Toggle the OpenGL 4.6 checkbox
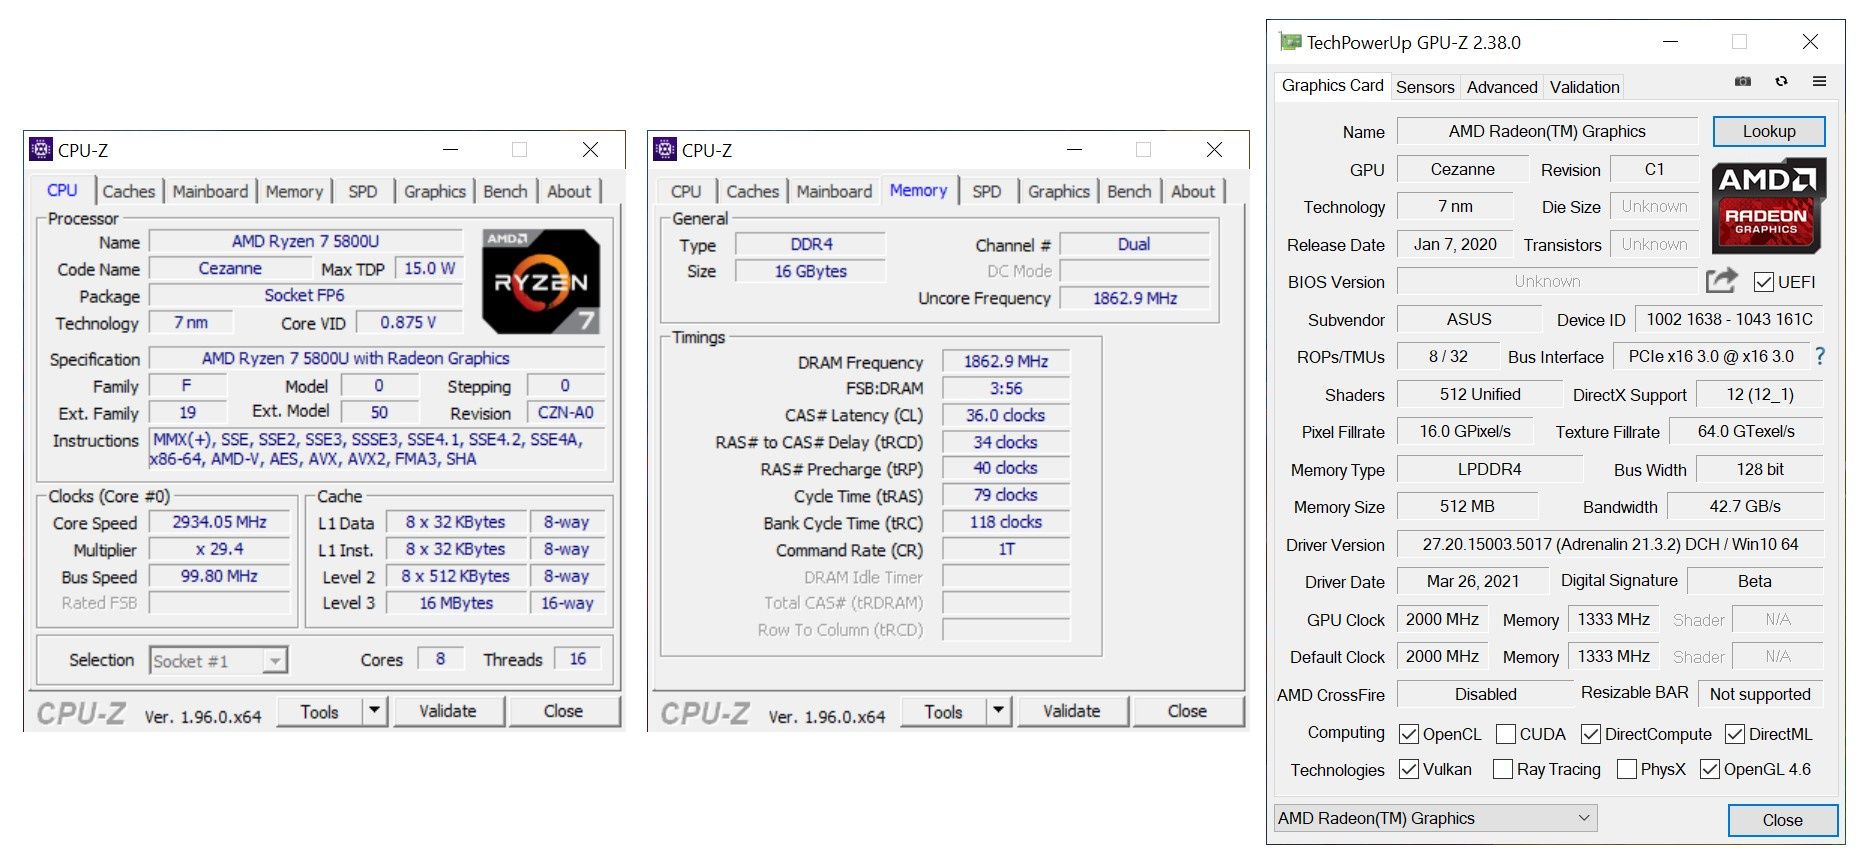 [x=1710, y=769]
